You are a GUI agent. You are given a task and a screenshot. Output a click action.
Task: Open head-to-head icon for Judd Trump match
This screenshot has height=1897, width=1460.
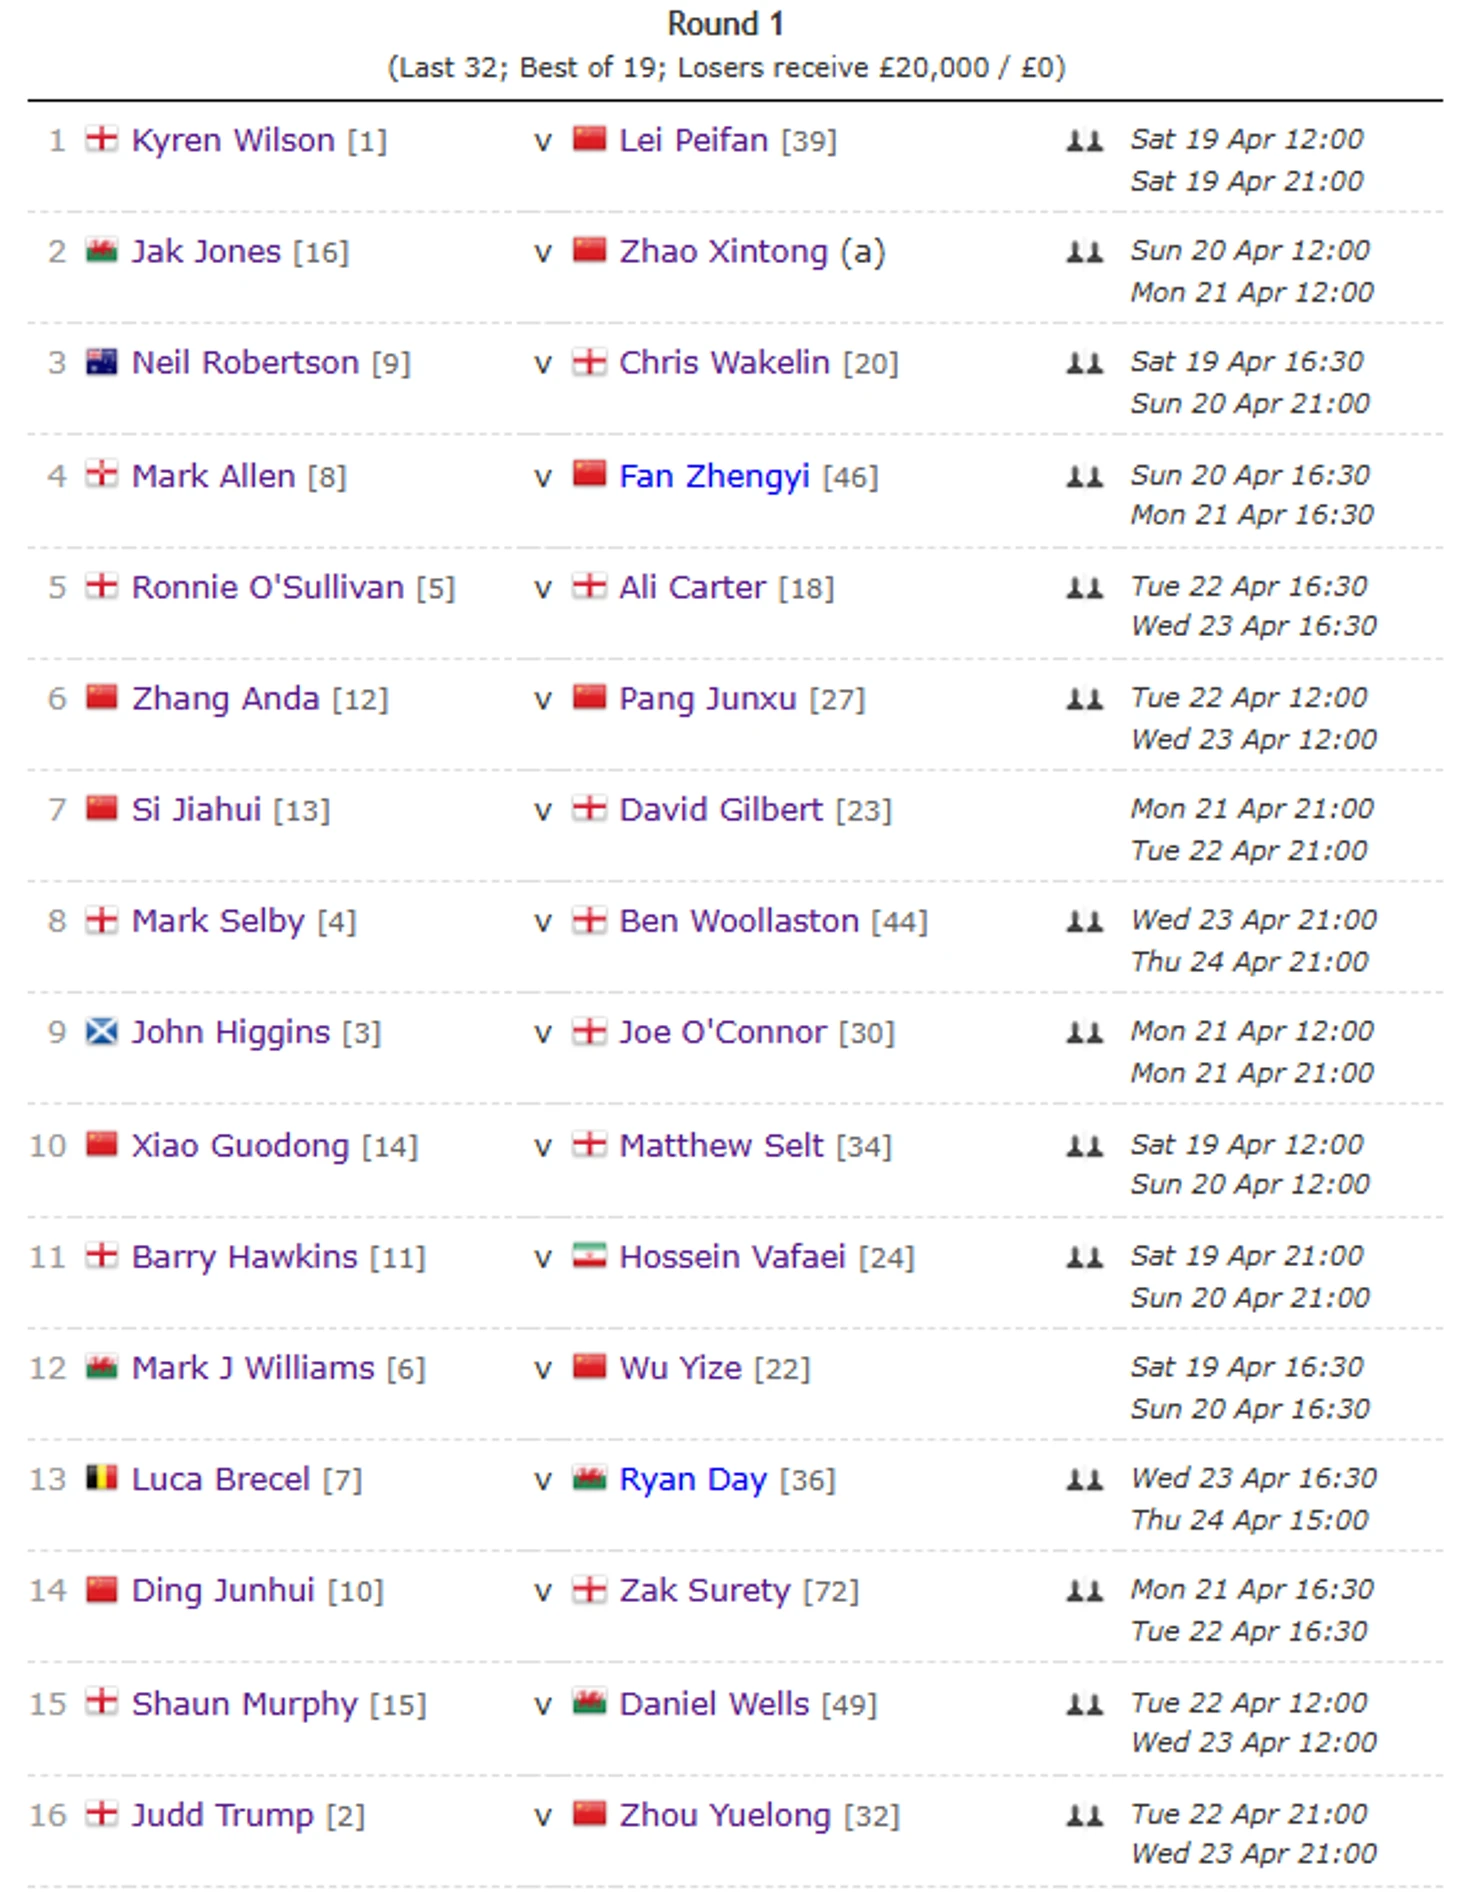coord(1084,1815)
